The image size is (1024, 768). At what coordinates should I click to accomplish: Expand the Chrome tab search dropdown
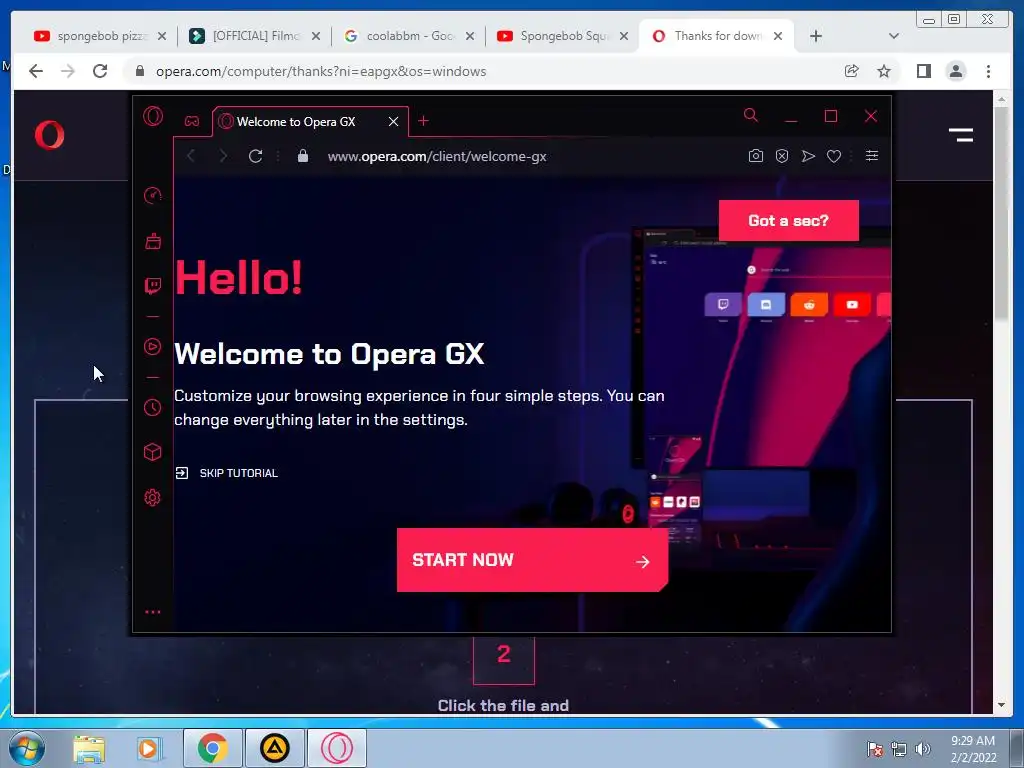[x=894, y=36]
